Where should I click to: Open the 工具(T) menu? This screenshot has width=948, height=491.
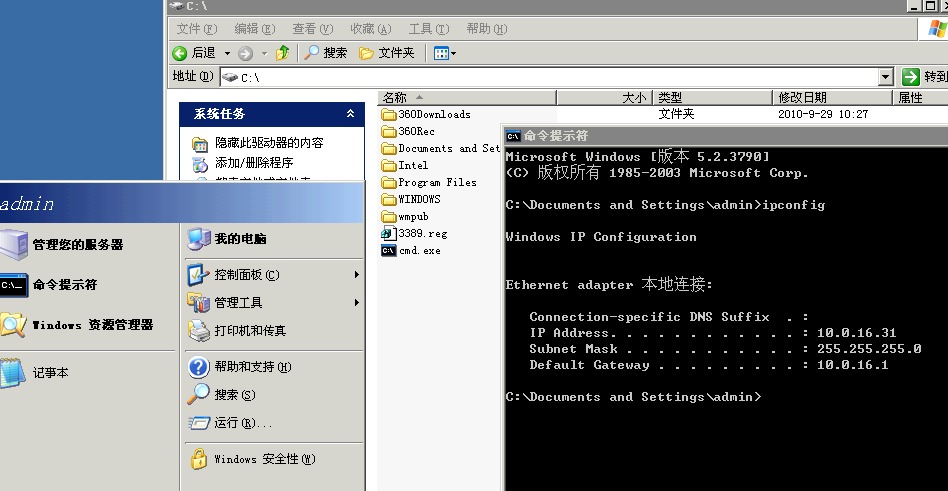tap(429, 28)
